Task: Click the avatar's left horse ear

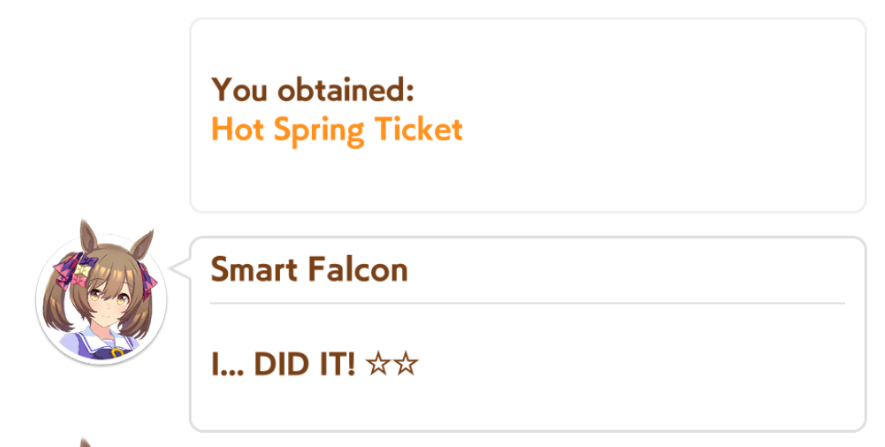Action: click(x=88, y=234)
